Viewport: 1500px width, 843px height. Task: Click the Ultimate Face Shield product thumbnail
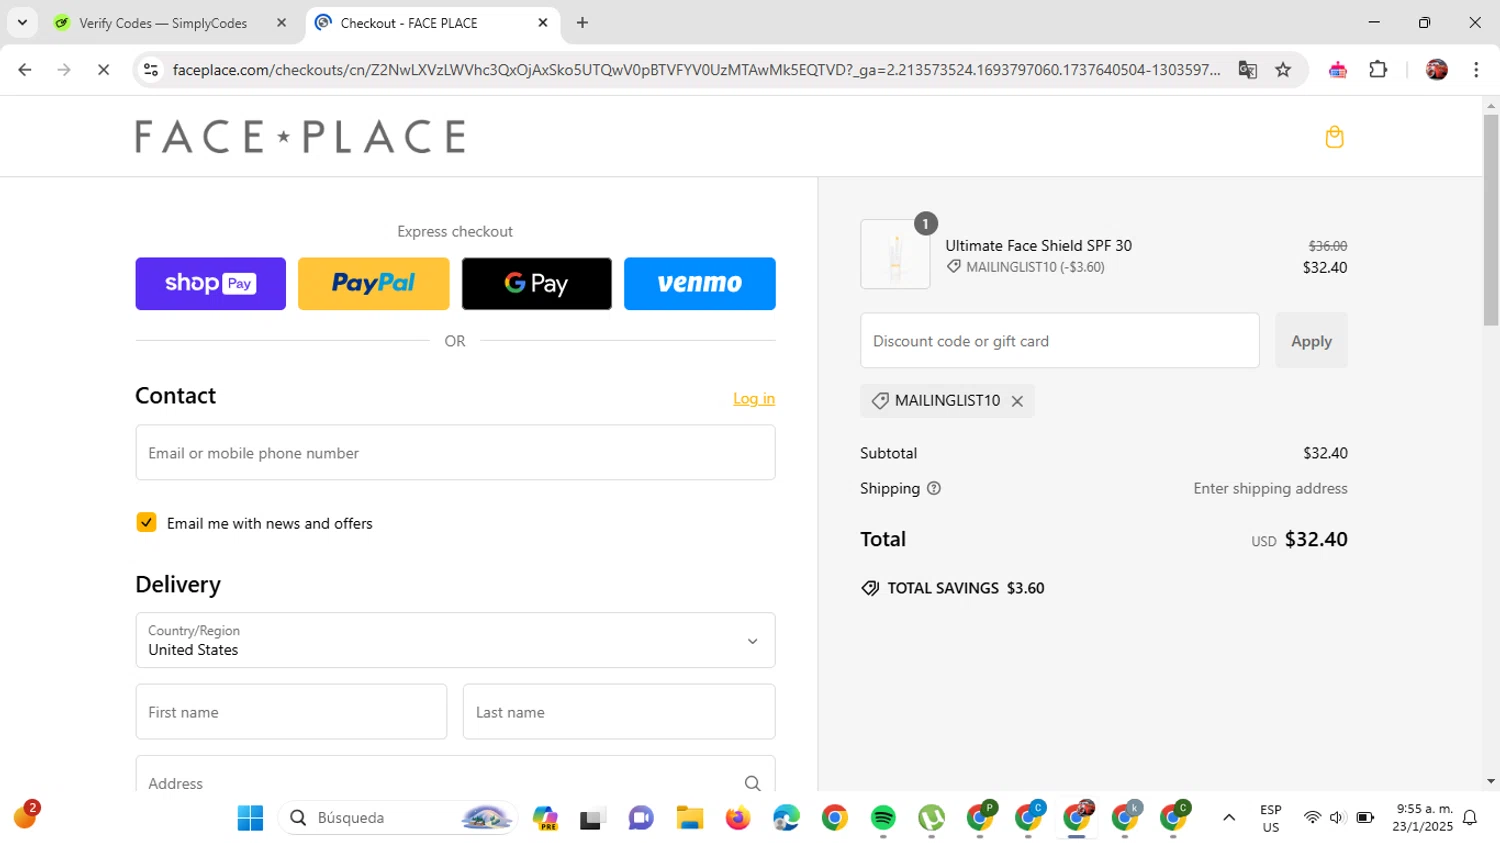(x=895, y=255)
